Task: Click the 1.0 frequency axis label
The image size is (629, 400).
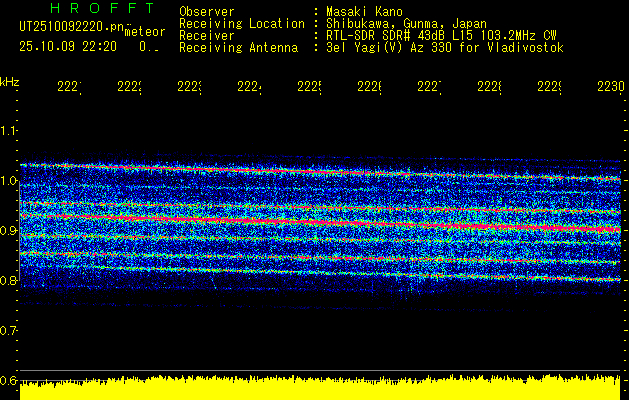Action: tap(8, 181)
